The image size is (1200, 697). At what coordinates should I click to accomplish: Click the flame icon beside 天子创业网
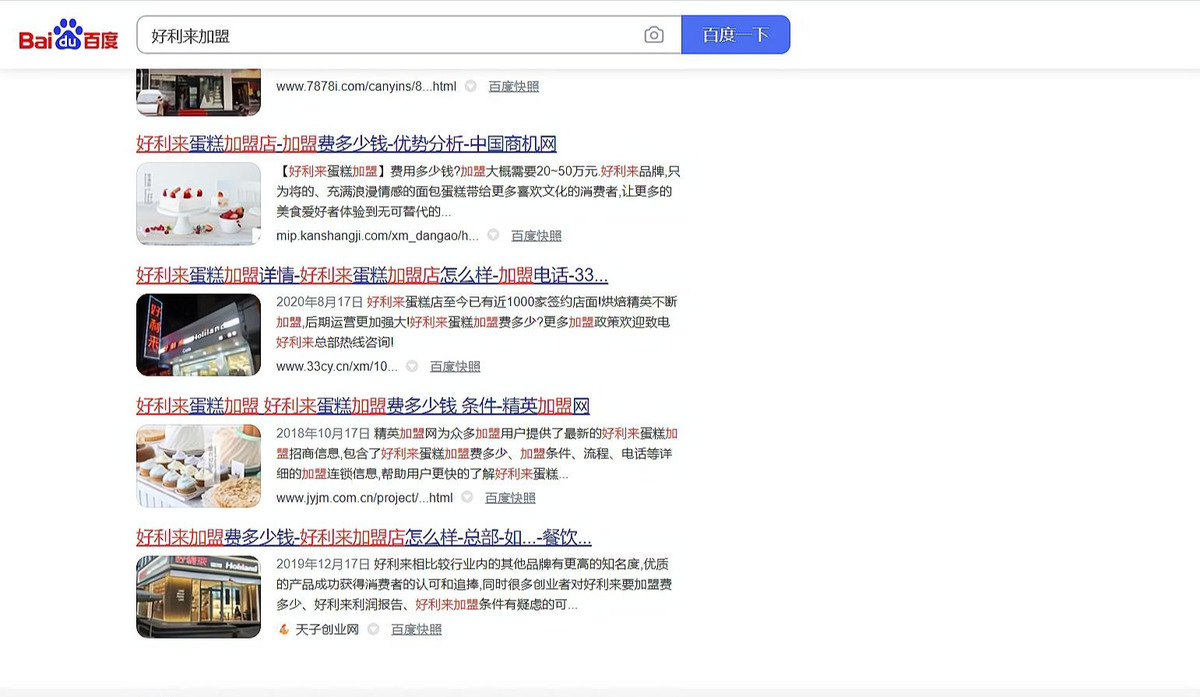coord(283,629)
